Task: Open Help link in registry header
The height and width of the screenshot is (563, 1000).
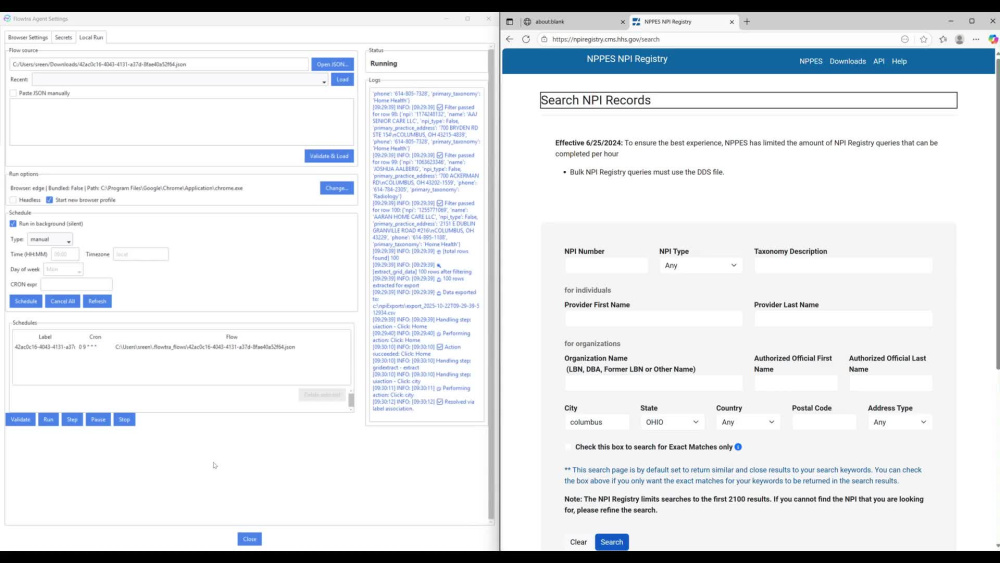Action: pos(899,61)
